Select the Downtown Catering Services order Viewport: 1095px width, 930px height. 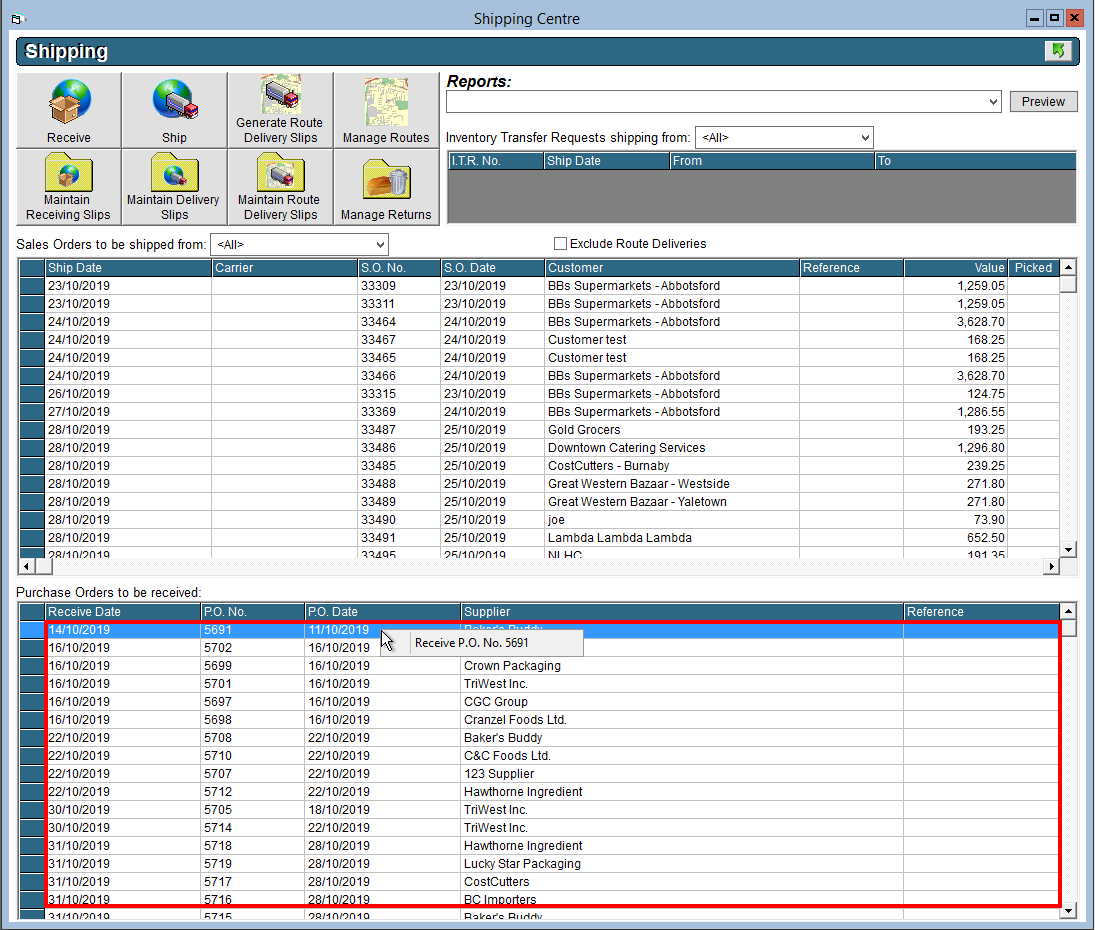coord(539,448)
